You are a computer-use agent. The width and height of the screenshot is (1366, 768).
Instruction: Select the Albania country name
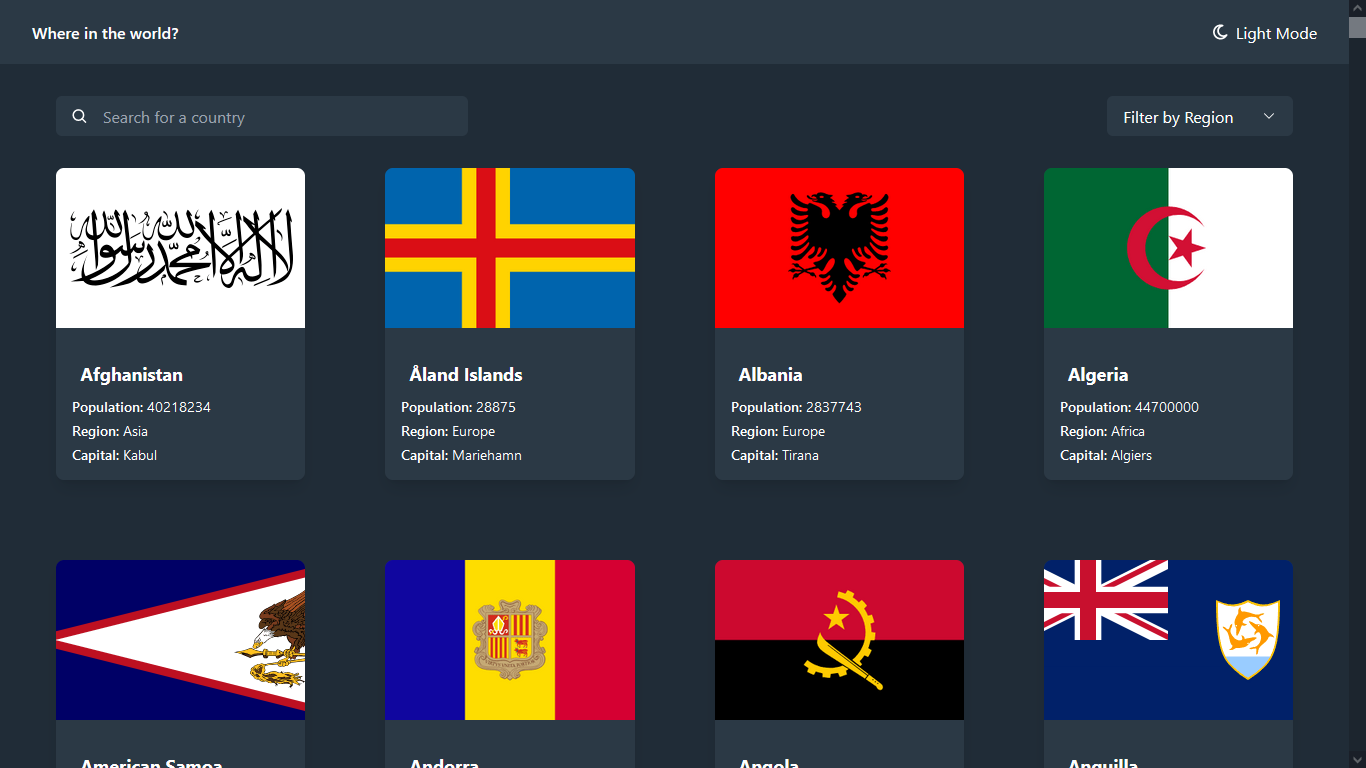coord(770,375)
